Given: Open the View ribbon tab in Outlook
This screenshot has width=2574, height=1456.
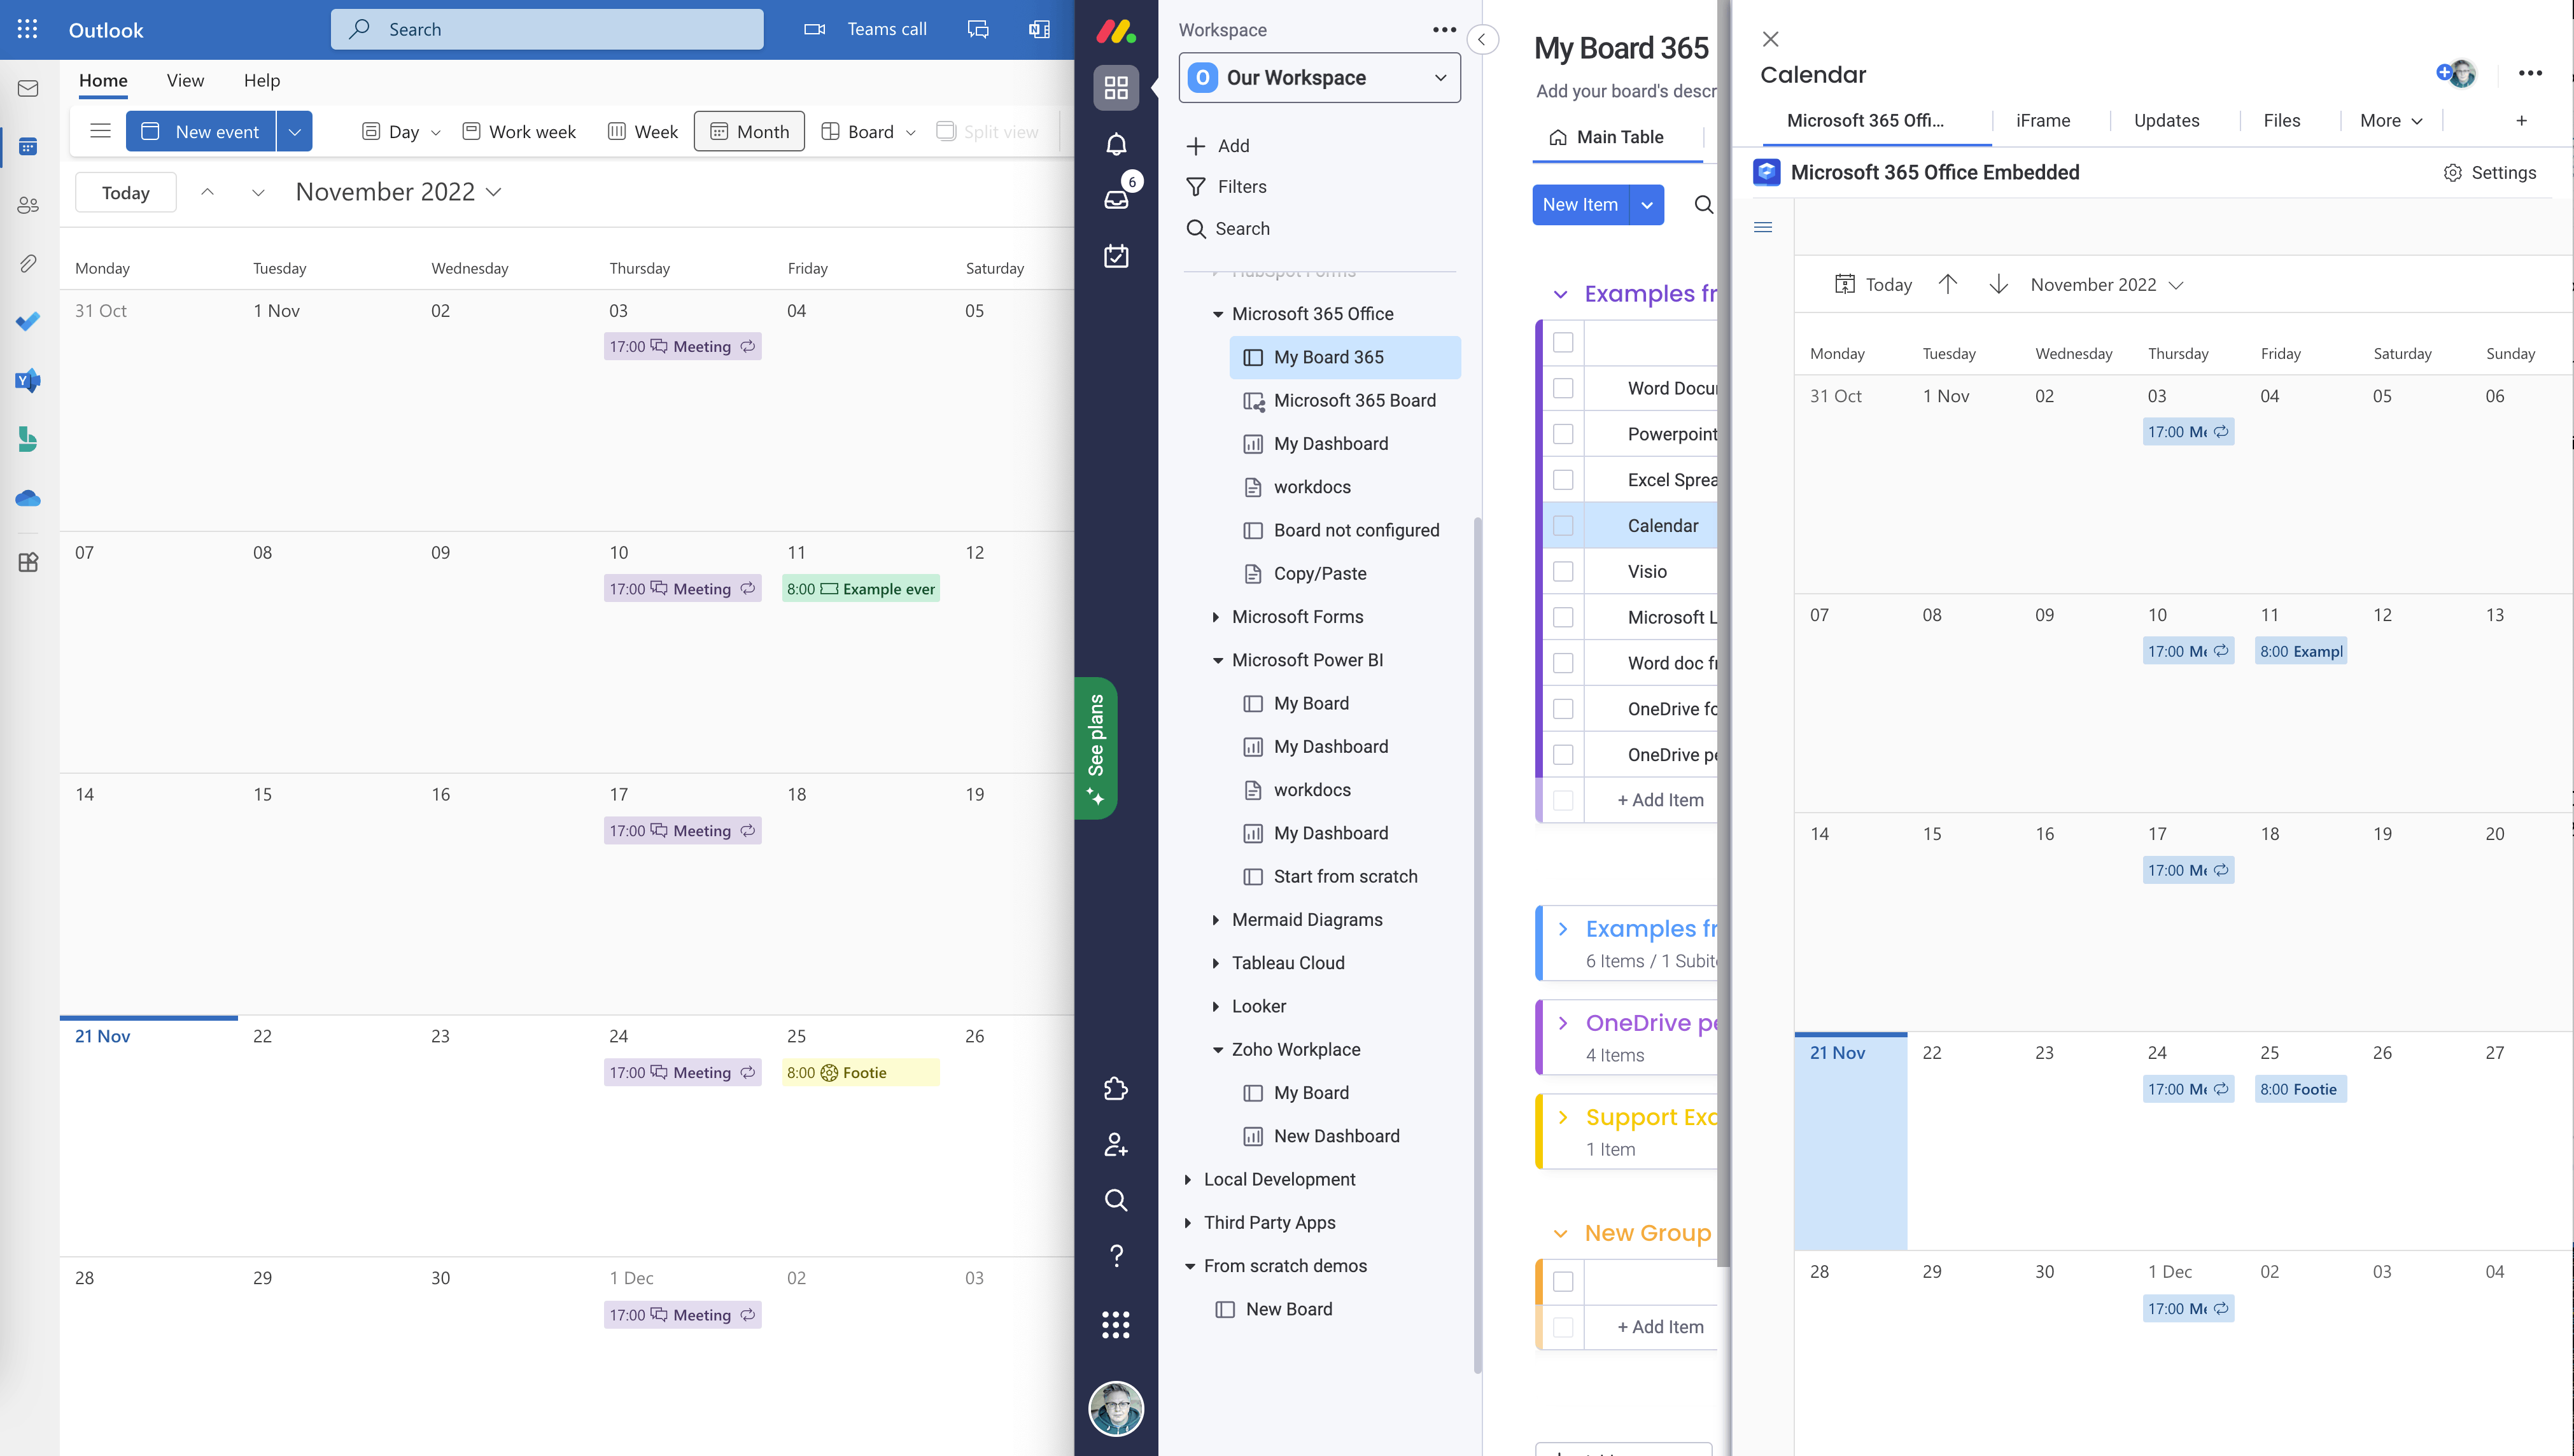Looking at the screenshot, I should click(185, 80).
